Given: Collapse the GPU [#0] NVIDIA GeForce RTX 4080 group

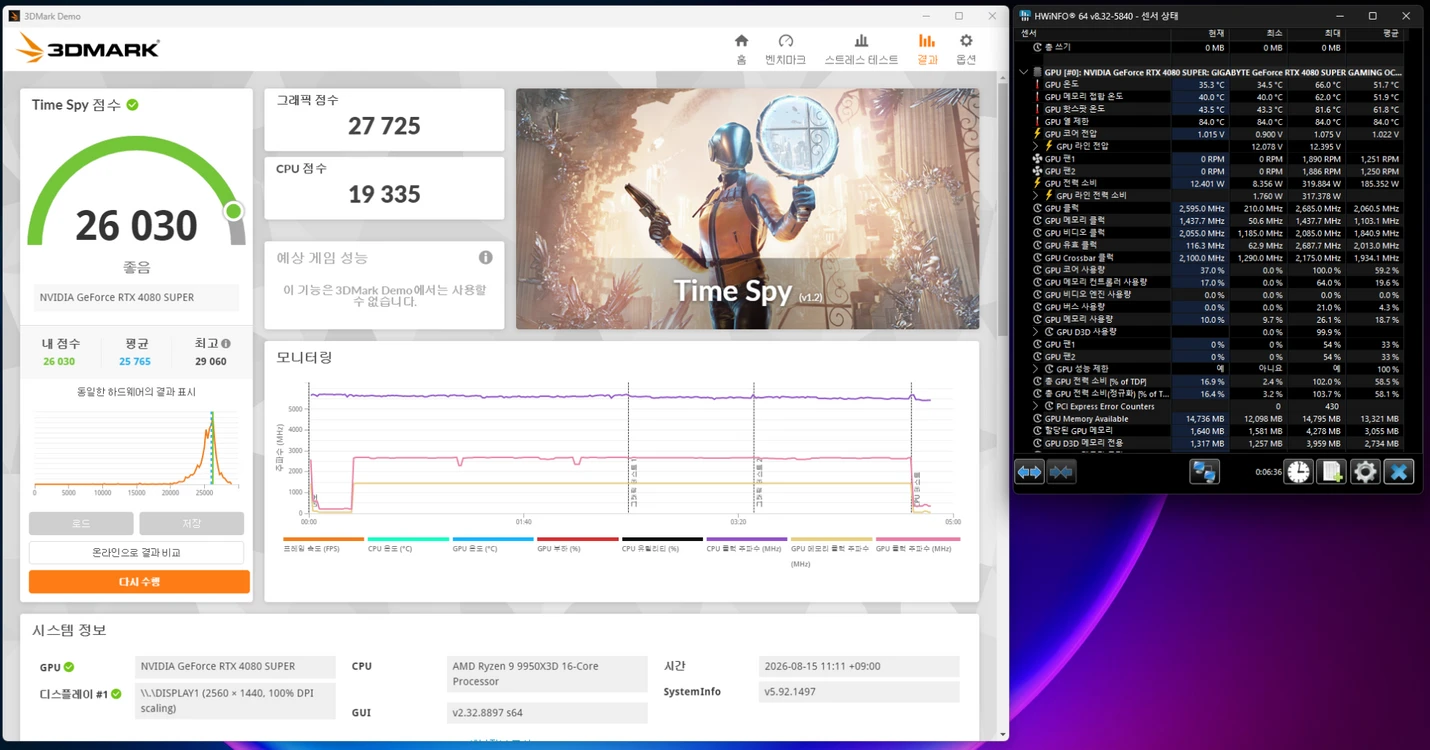Looking at the screenshot, I should [x=1023, y=72].
